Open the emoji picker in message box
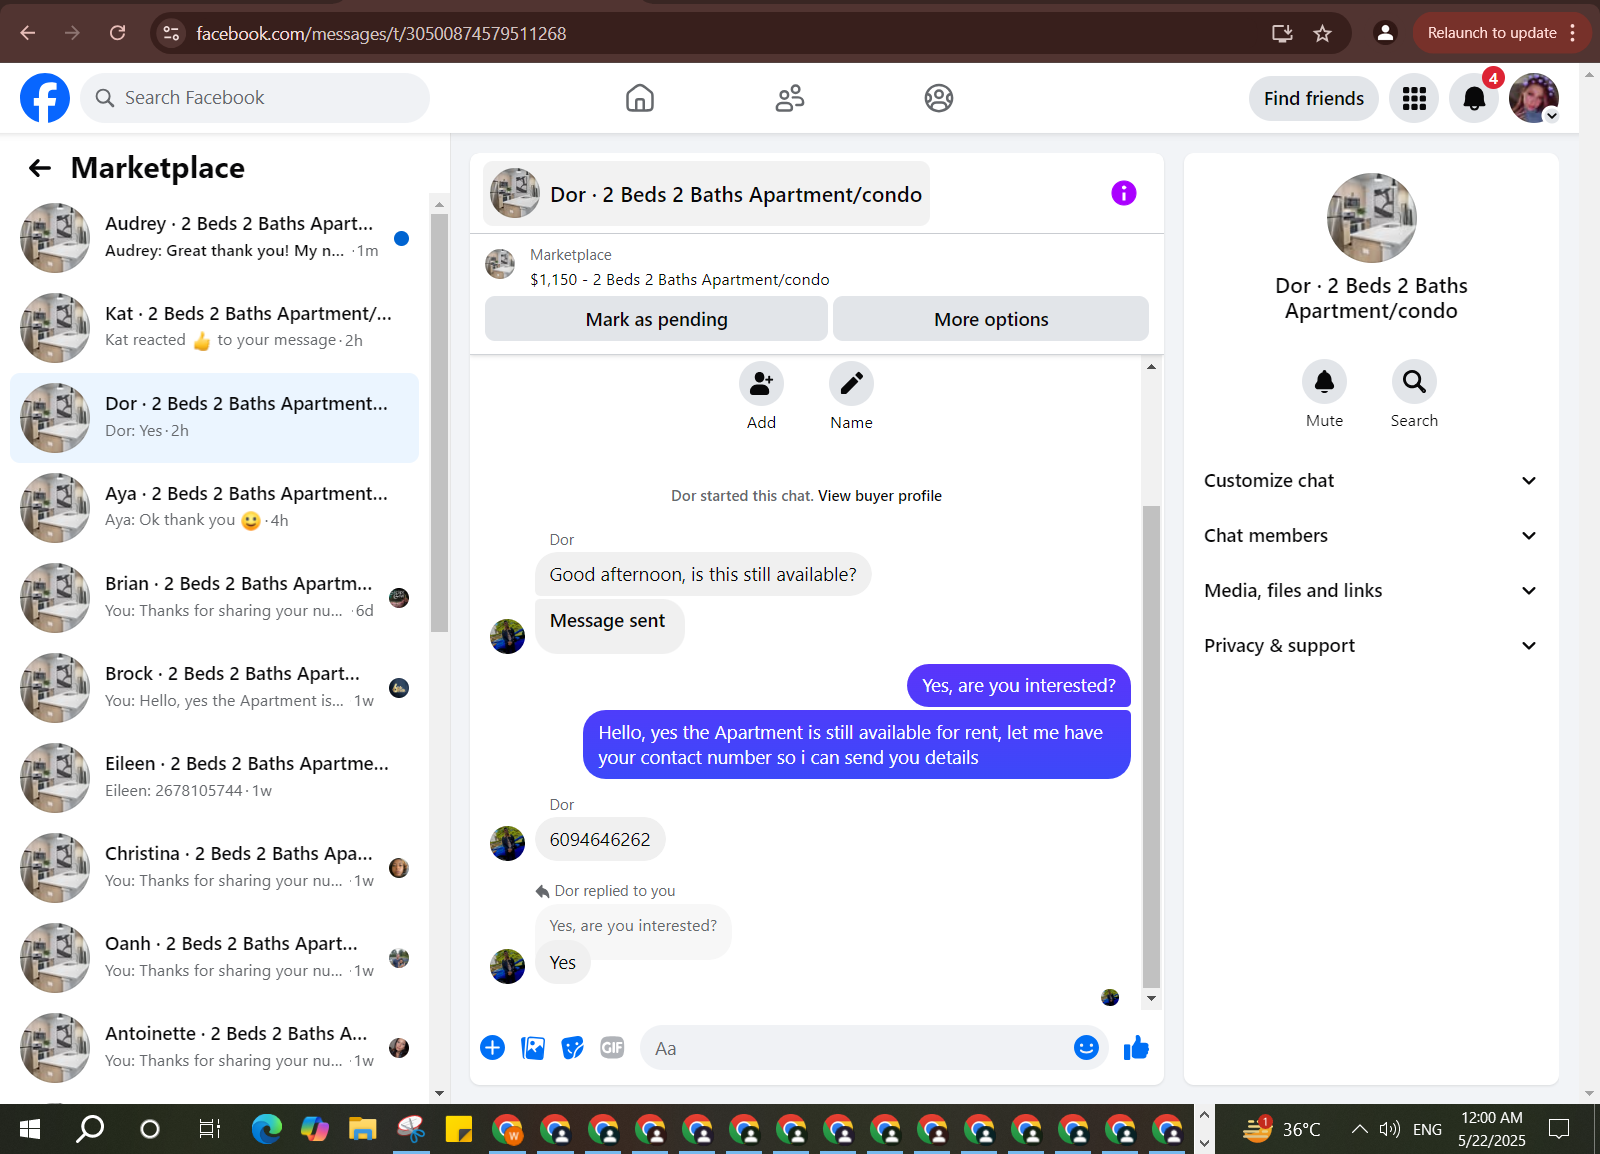The width and height of the screenshot is (1600, 1154). [1086, 1047]
